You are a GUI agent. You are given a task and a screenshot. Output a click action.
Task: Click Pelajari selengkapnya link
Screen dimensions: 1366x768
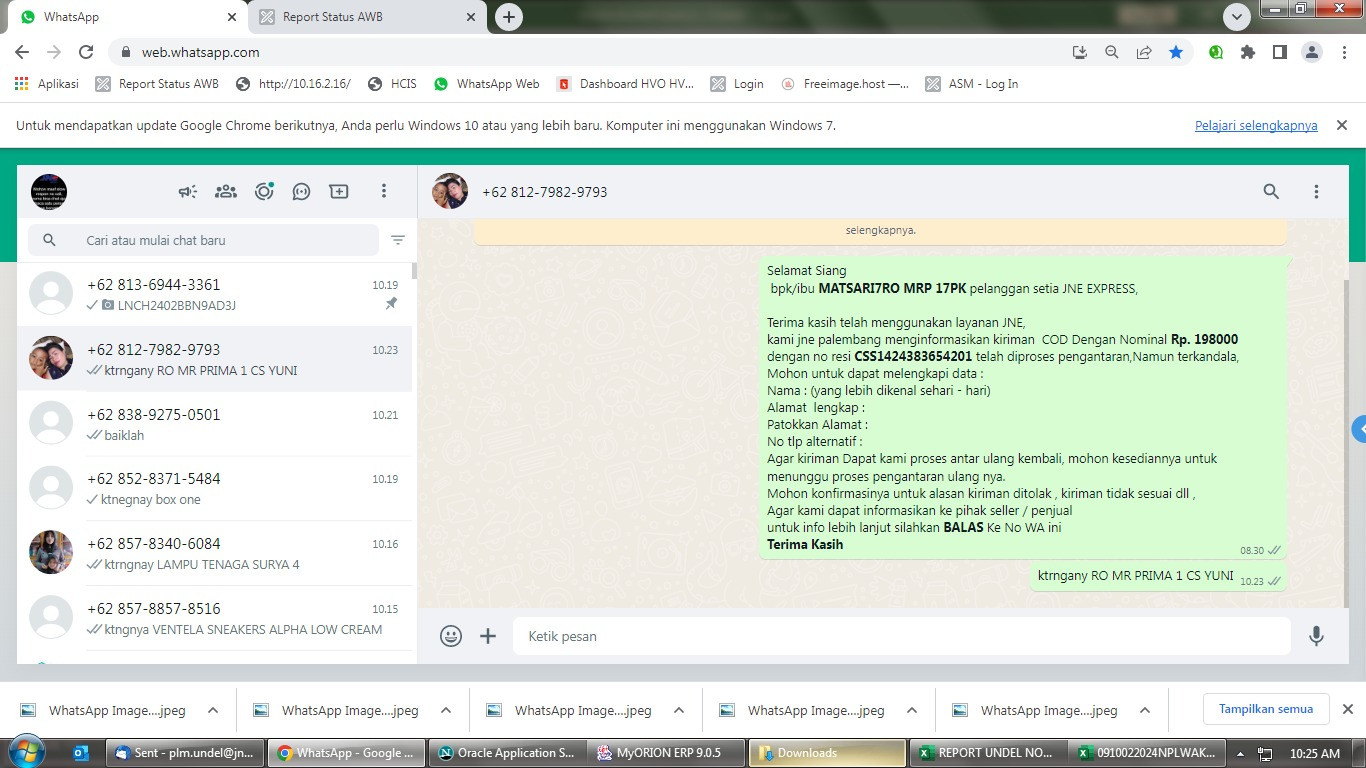[x=1256, y=125]
